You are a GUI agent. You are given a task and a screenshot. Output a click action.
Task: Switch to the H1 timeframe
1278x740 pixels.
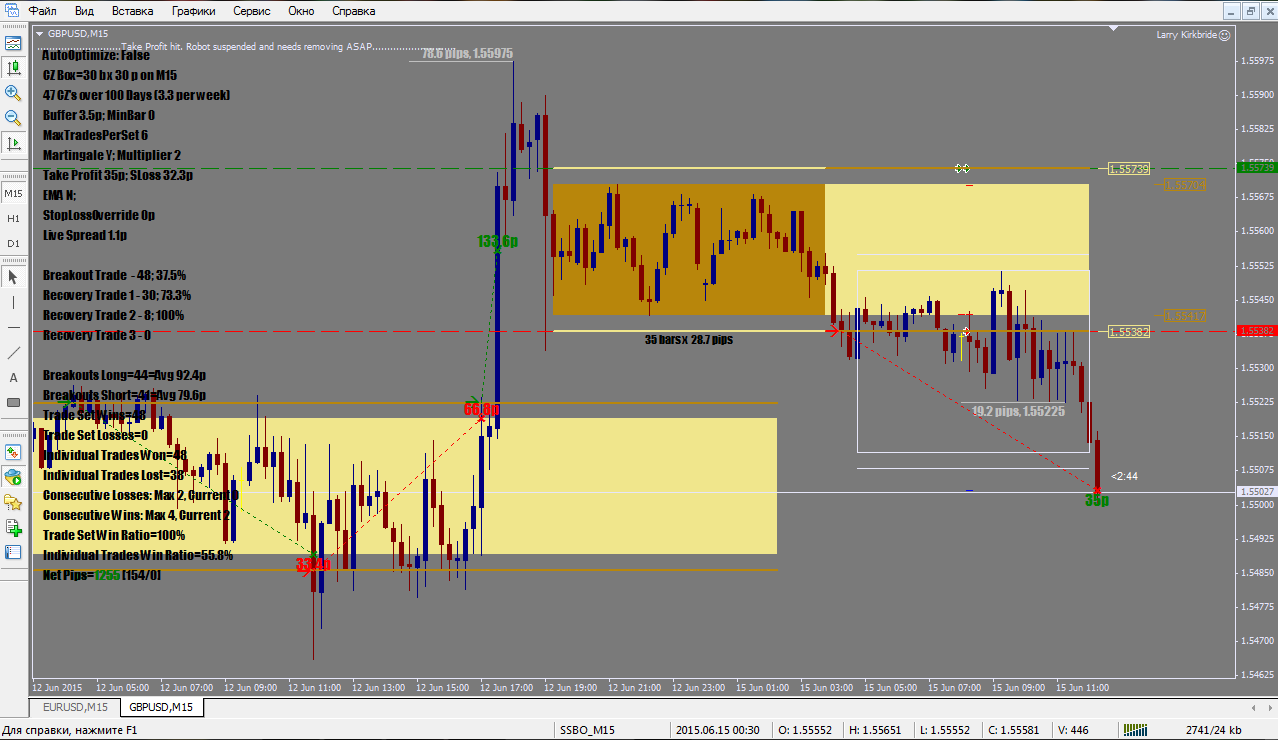pyautogui.click(x=13, y=218)
